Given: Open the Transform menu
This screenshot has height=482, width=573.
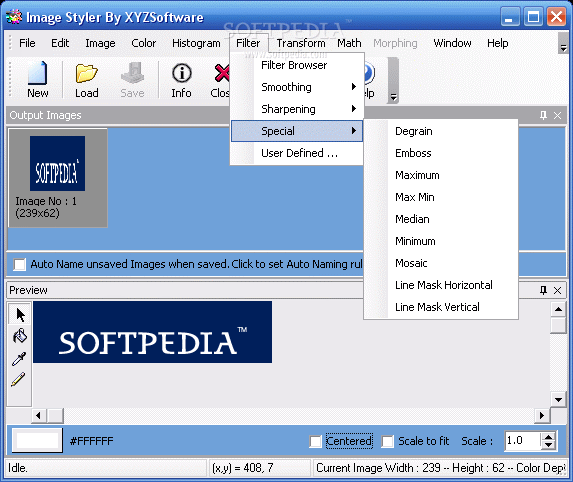Looking at the screenshot, I should 301,43.
